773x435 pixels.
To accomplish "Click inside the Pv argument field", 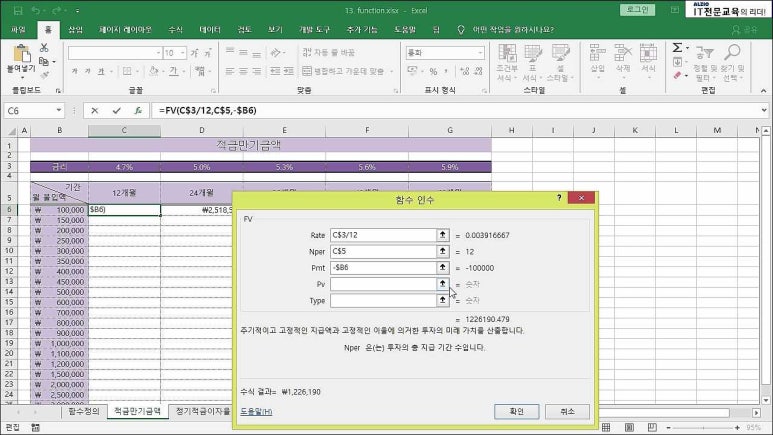I will point(384,284).
